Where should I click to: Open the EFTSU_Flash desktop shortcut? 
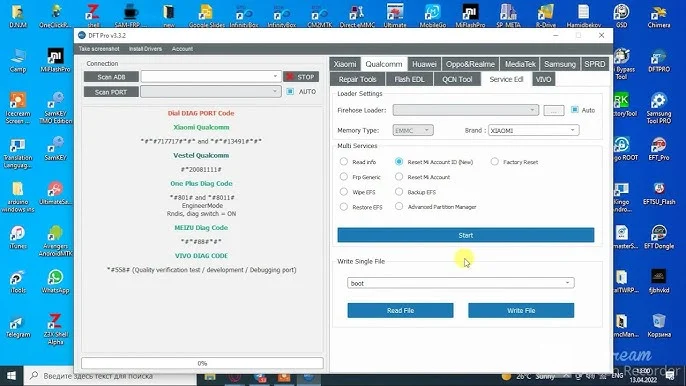pyautogui.click(x=659, y=193)
